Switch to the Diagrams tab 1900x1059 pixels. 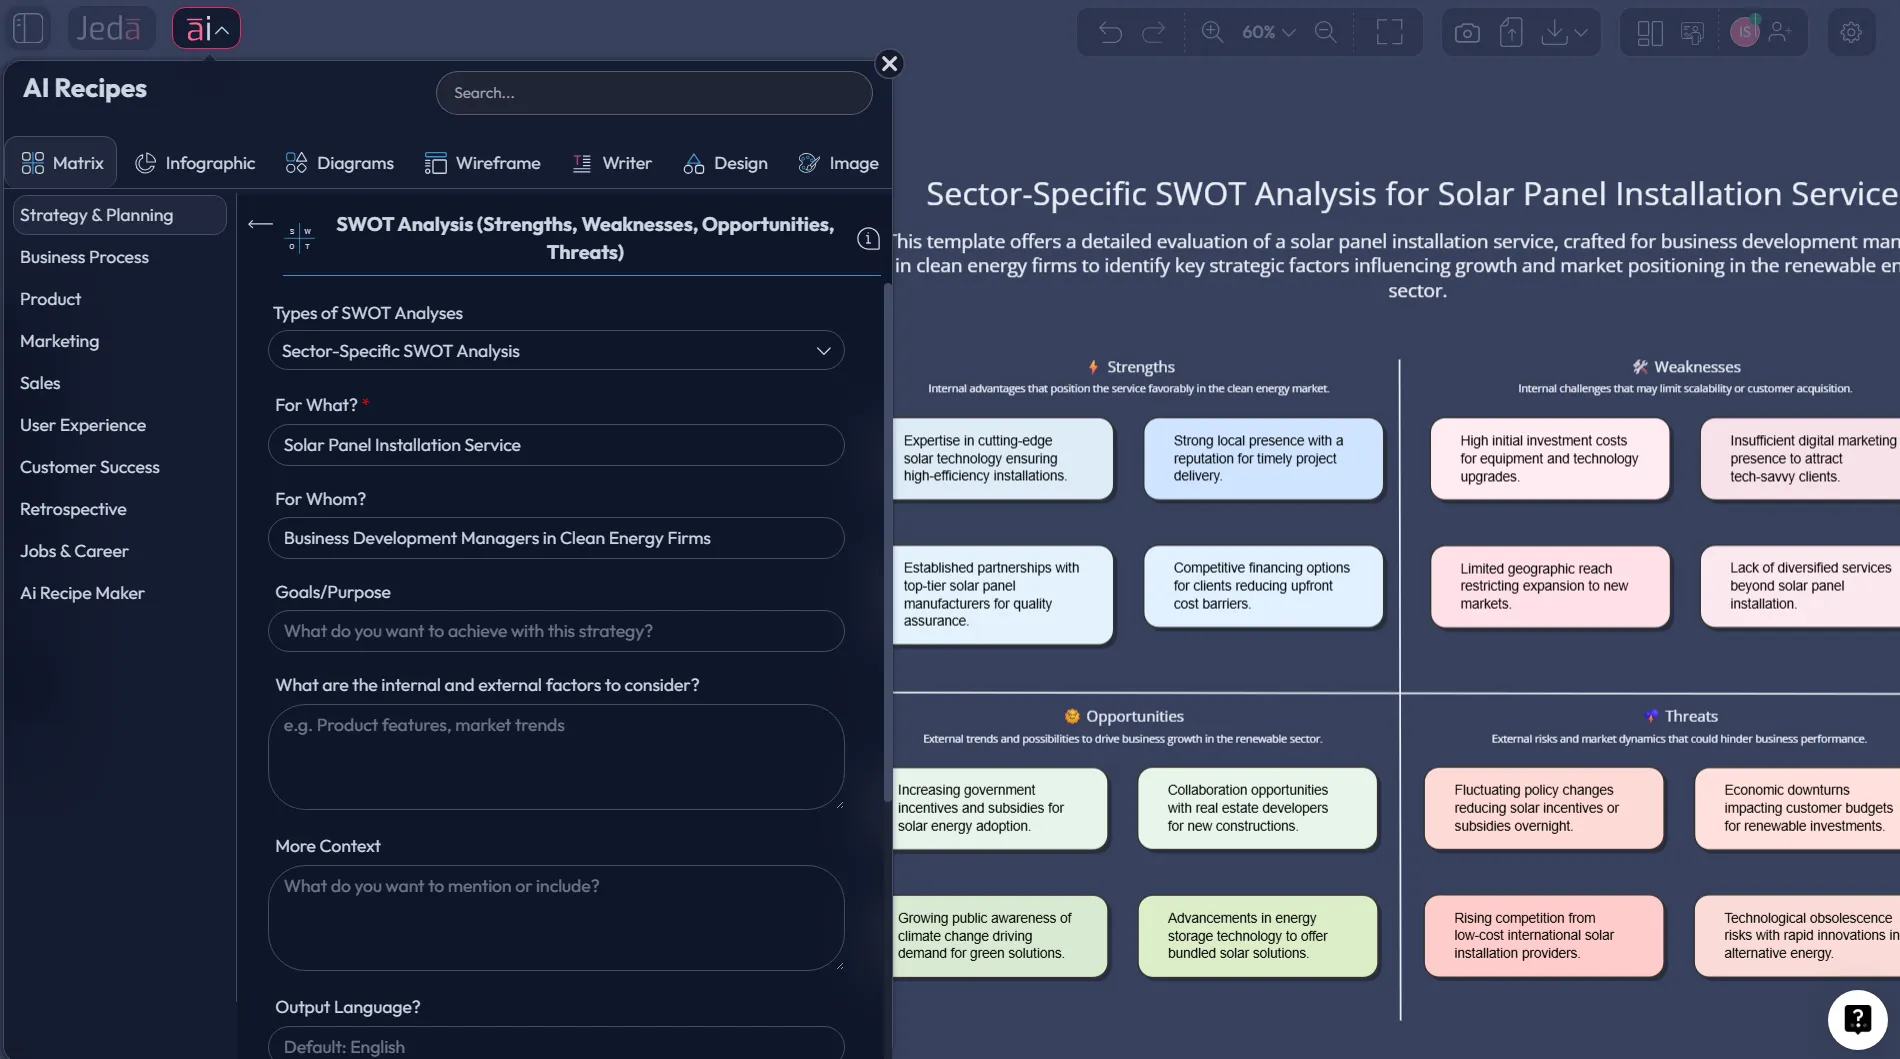point(339,162)
